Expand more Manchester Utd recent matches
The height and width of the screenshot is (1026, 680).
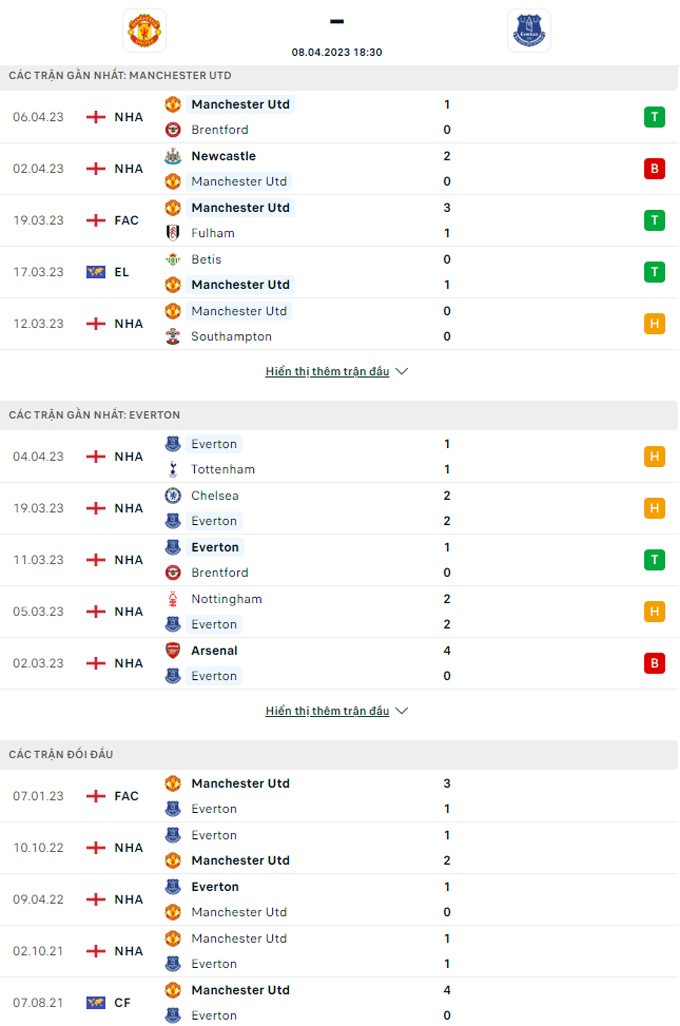337,372
